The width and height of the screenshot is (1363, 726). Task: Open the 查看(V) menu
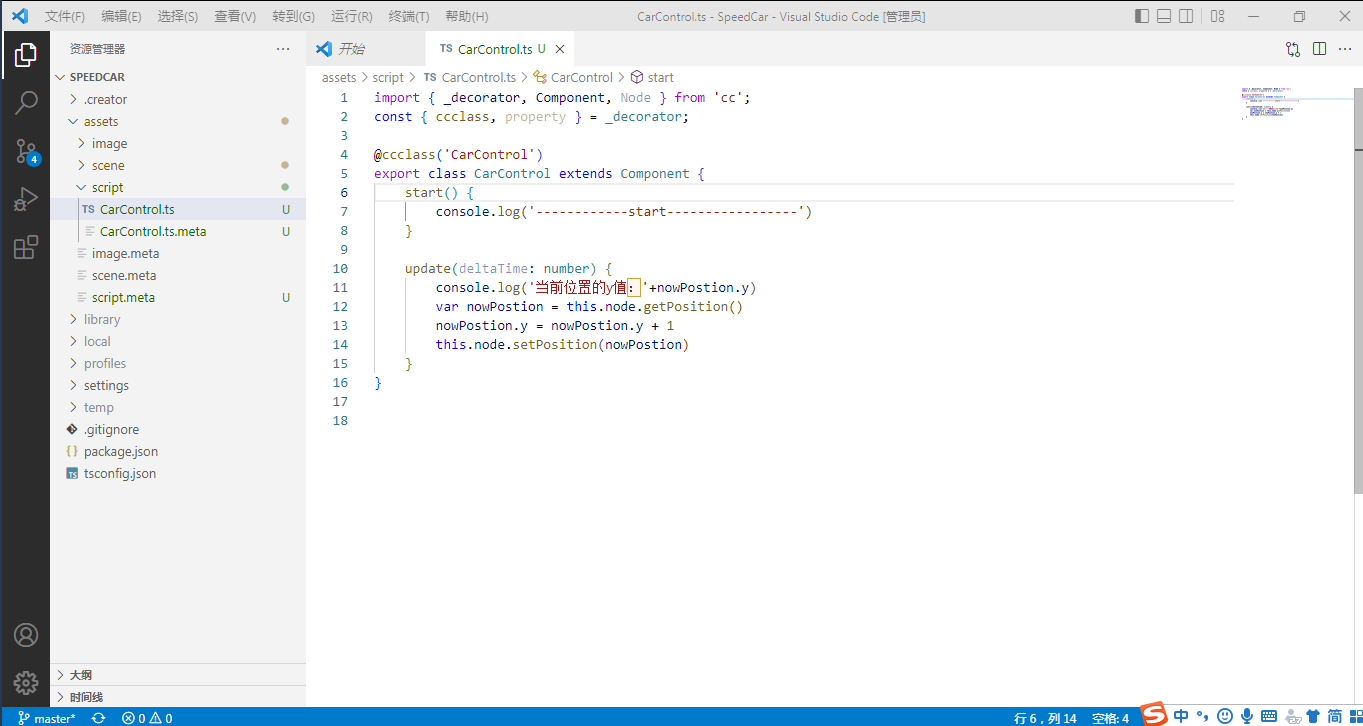pos(235,17)
